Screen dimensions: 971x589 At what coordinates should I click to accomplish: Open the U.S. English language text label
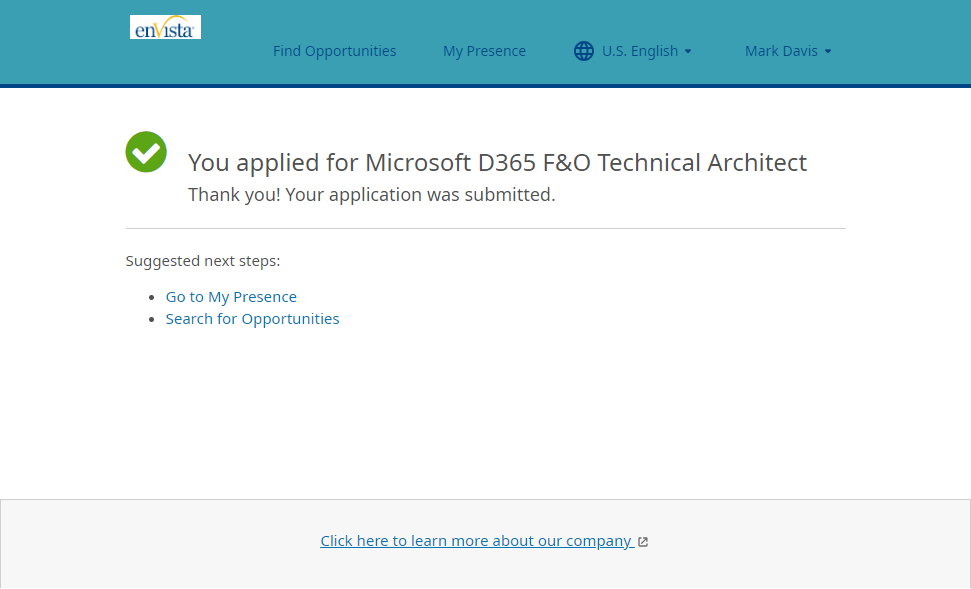pos(639,51)
